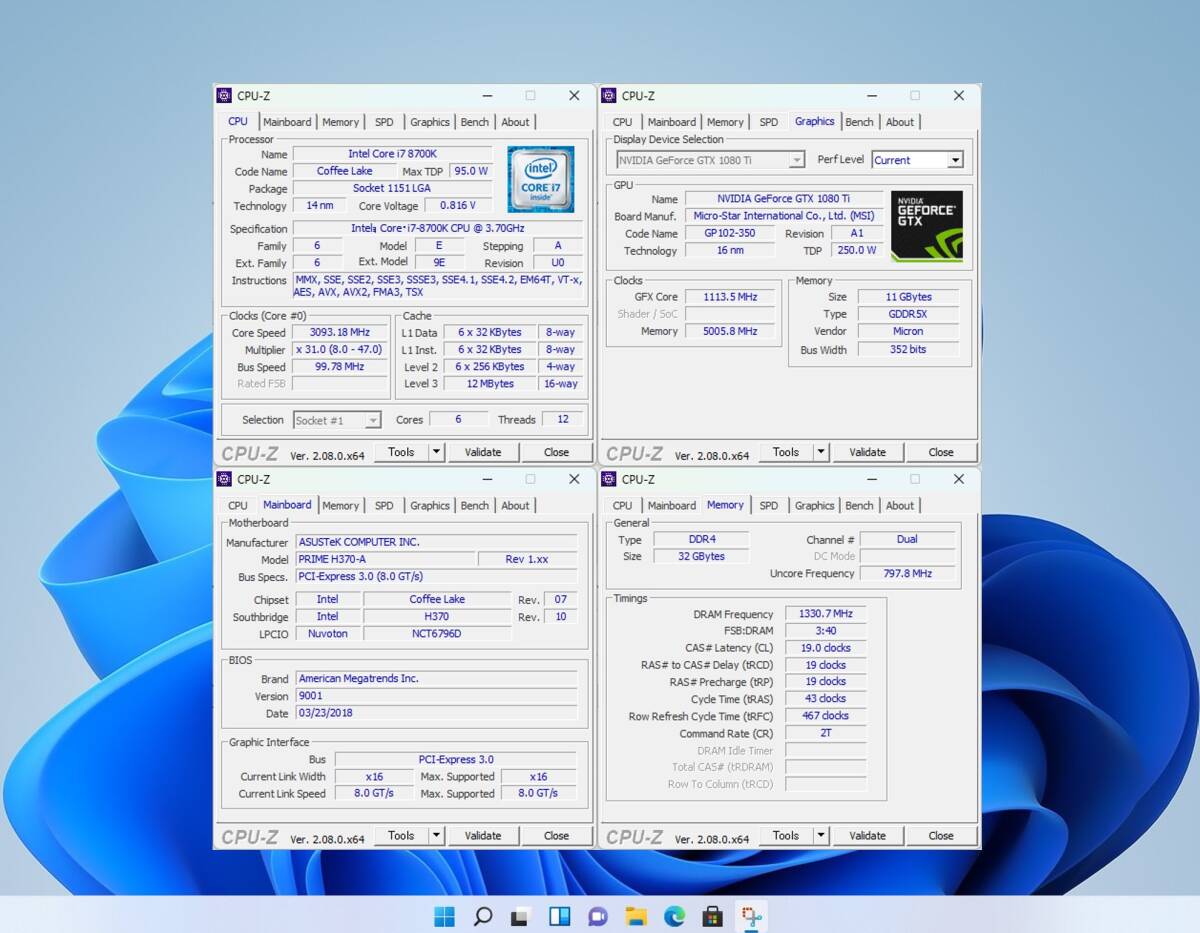
Task: Open Task View from the taskbar
Action: tap(520, 916)
